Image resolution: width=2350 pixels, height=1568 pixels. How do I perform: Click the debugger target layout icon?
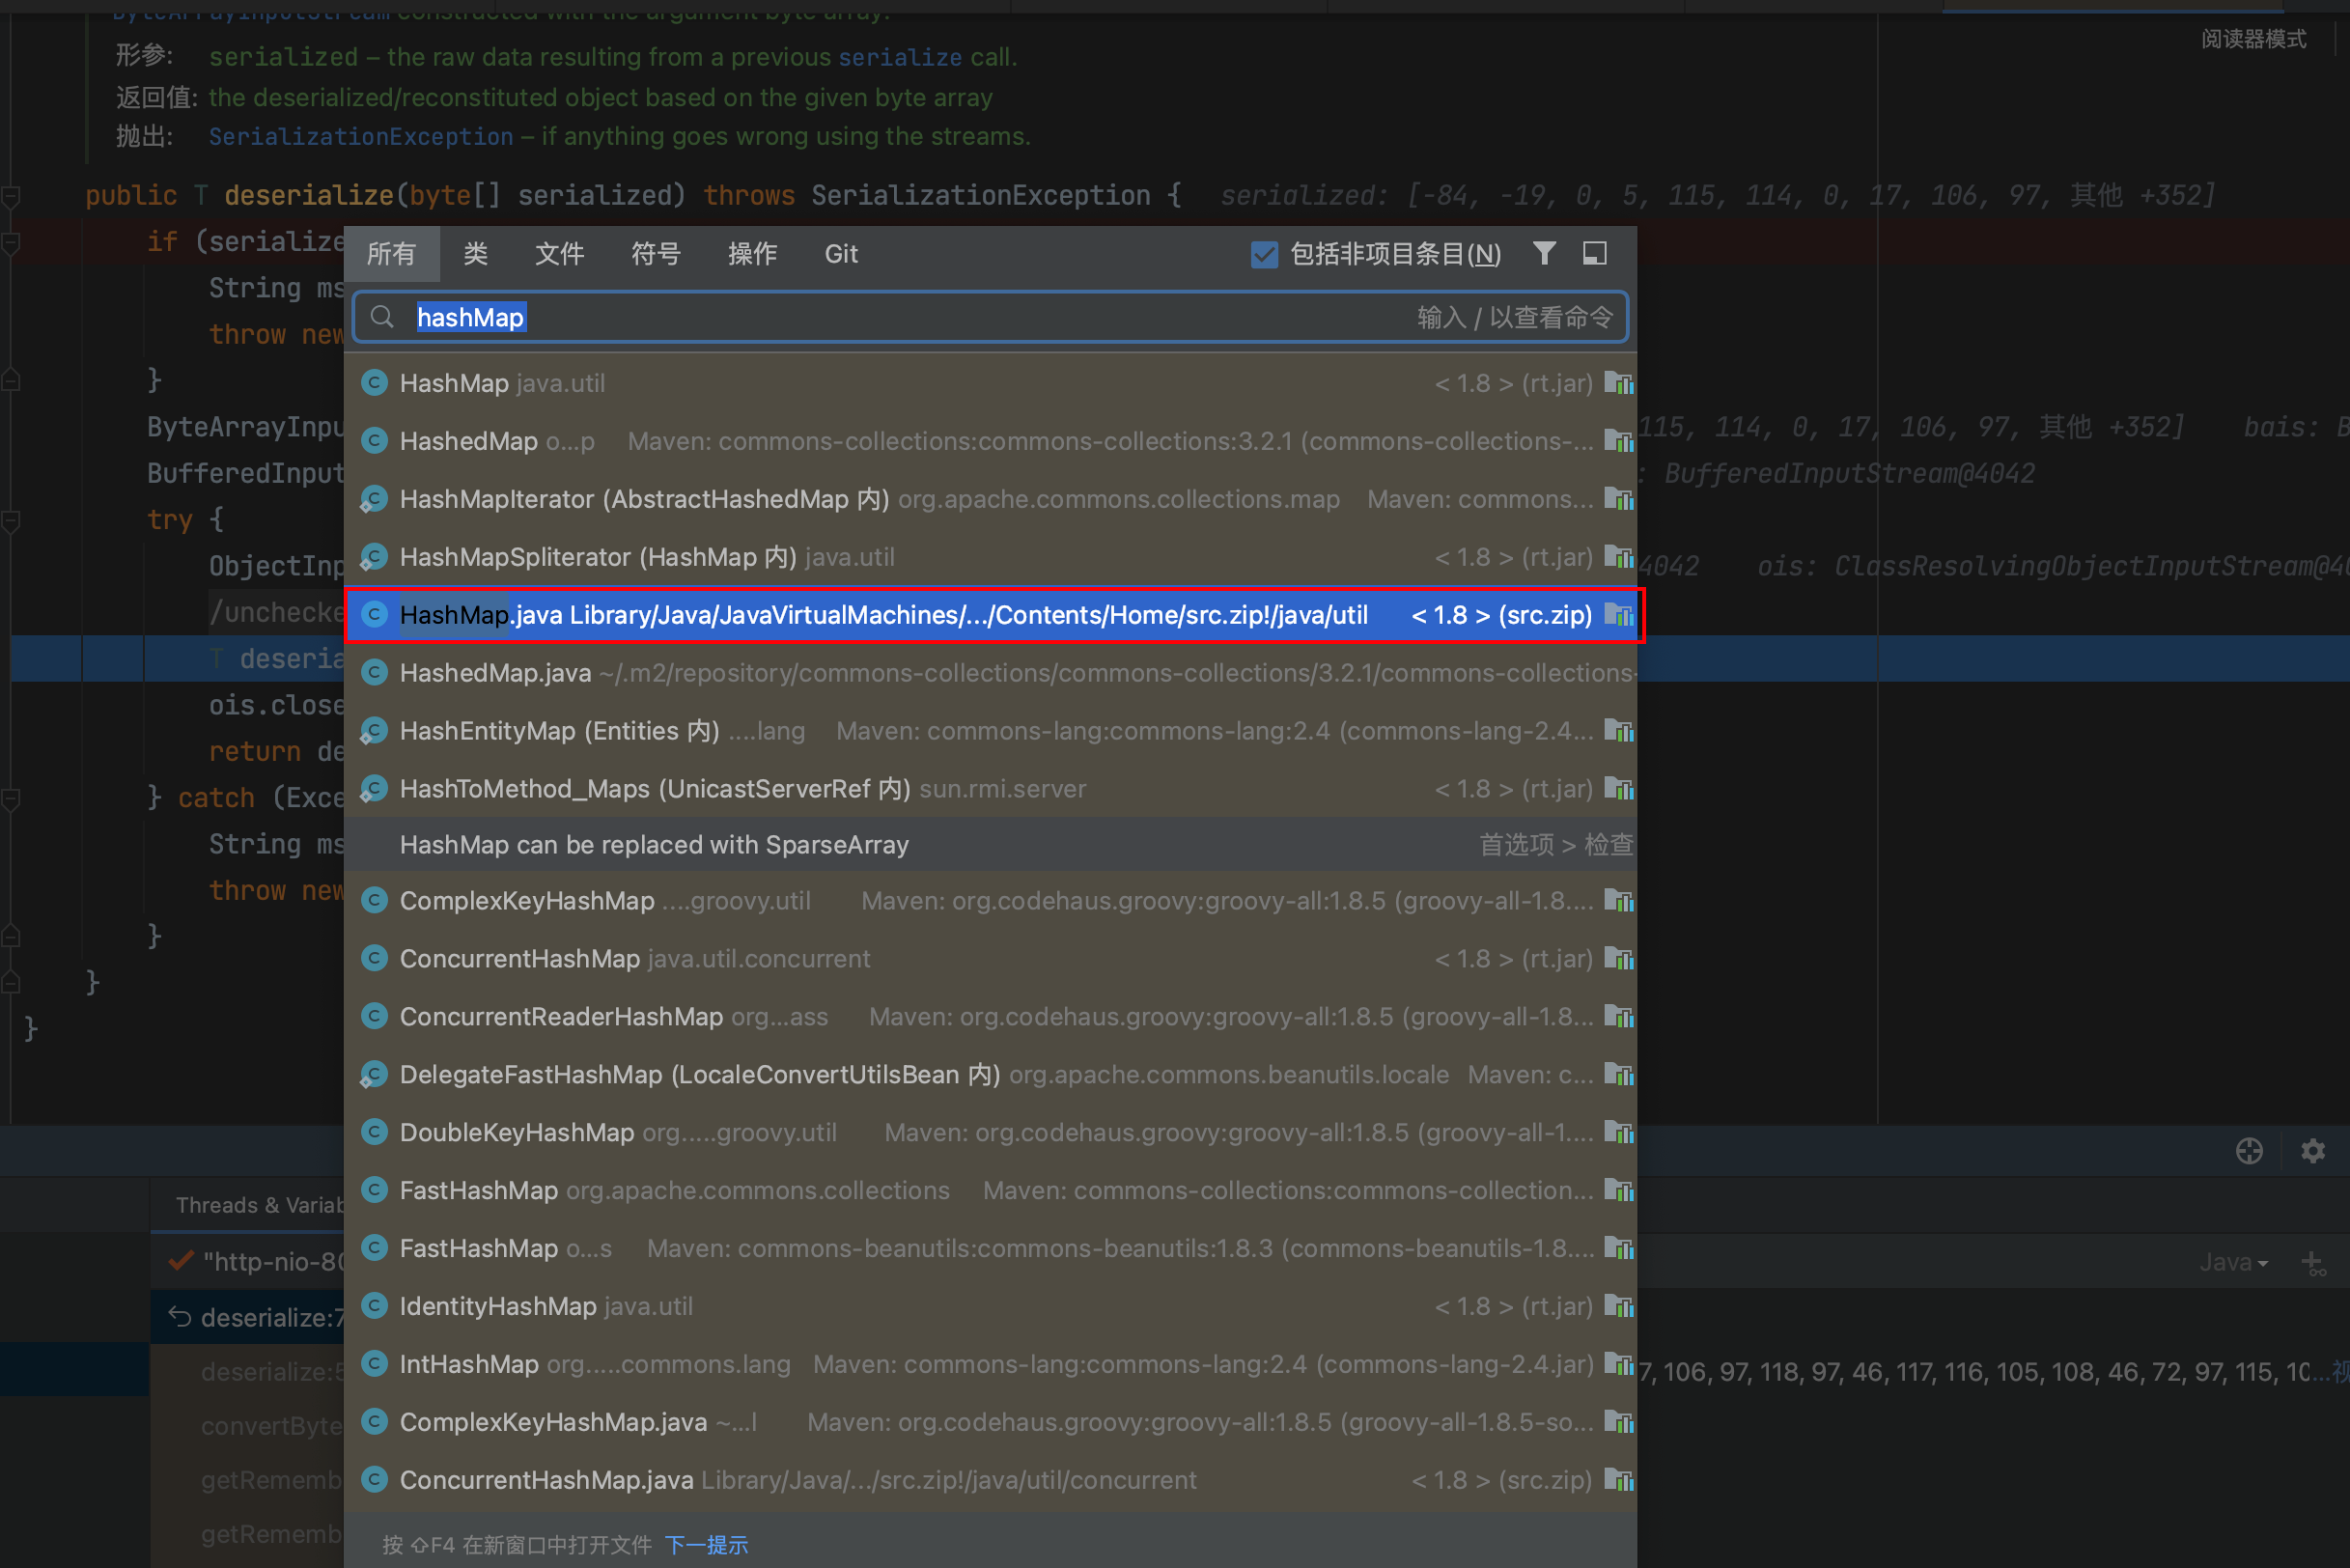(2249, 1151)
